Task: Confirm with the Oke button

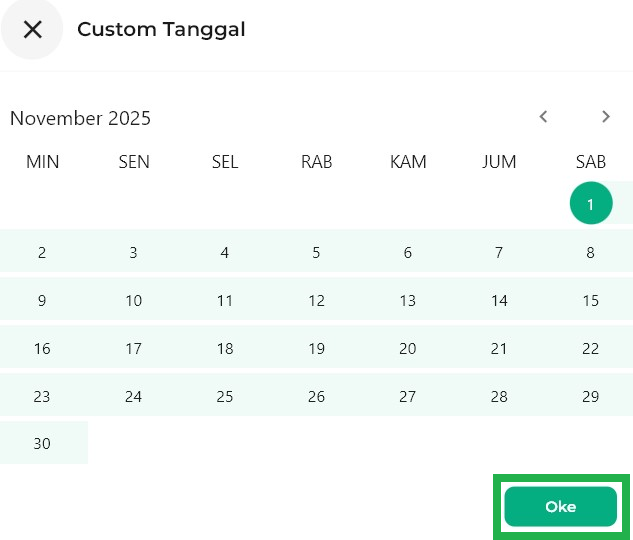Action: point(560,507)
